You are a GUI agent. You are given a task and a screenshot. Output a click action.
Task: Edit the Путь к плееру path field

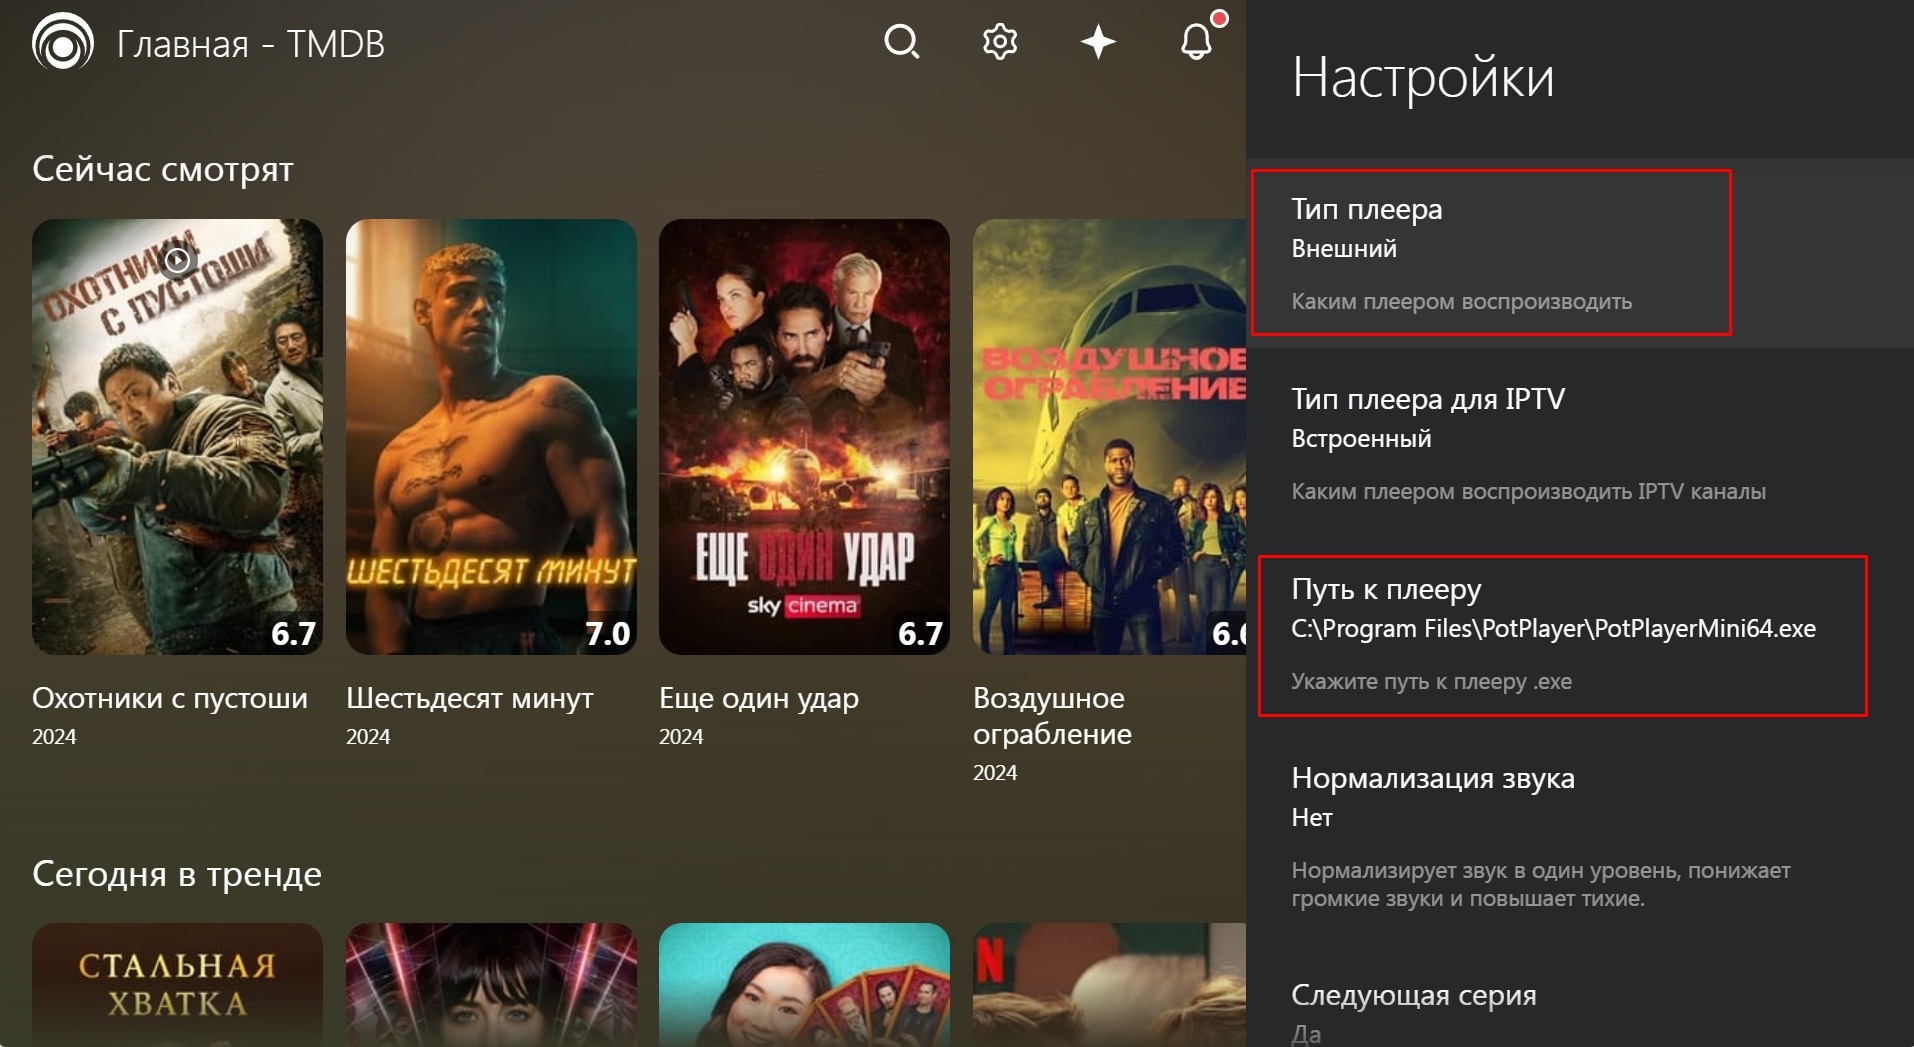[1580, 633]
